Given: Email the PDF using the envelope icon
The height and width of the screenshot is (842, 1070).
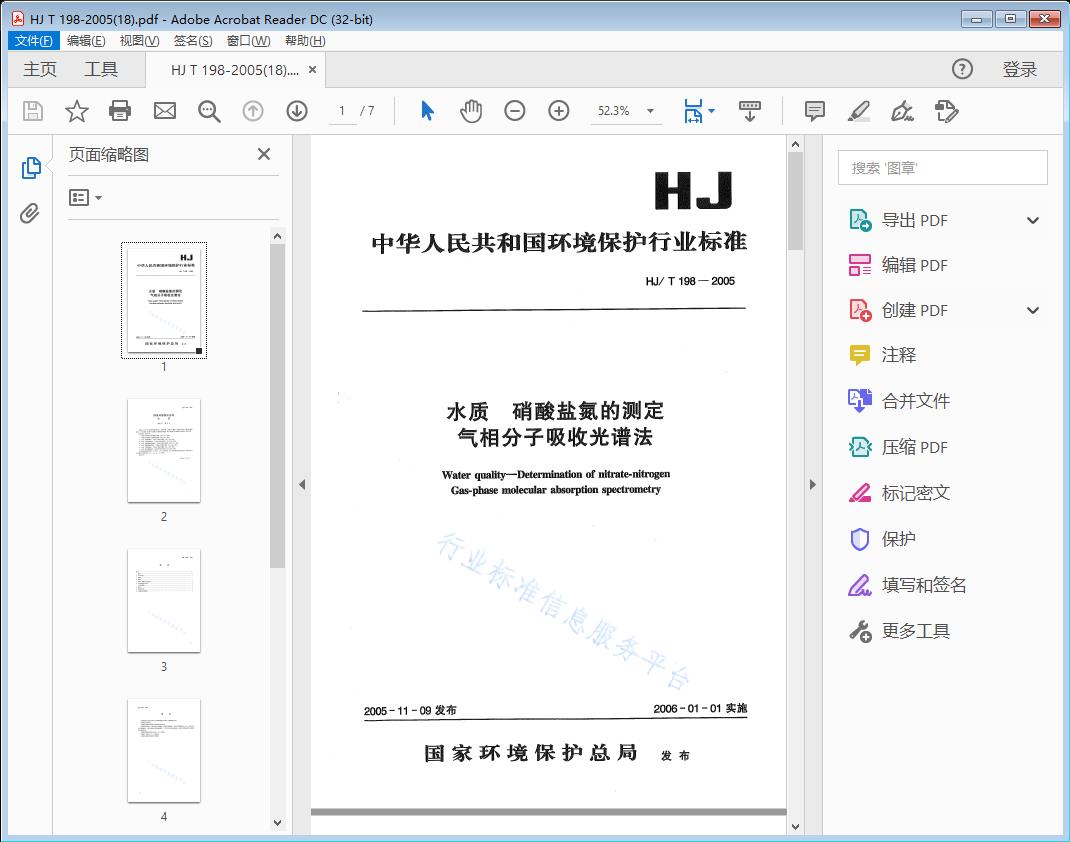Looking at the screenshot, I should 164,111.
